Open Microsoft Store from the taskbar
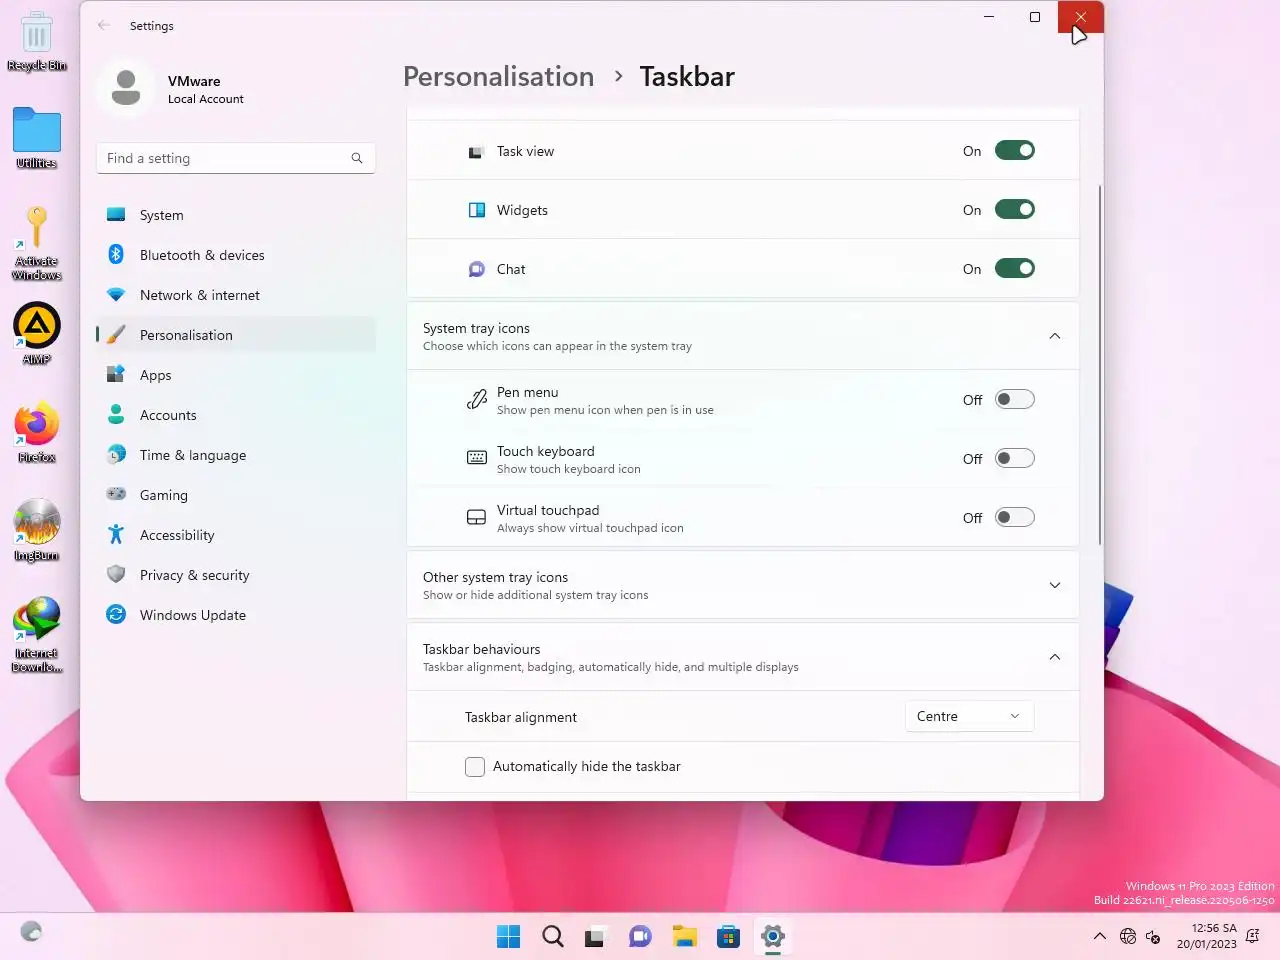The width and height of the screenshot is (1280, 960). pos(728,936)
